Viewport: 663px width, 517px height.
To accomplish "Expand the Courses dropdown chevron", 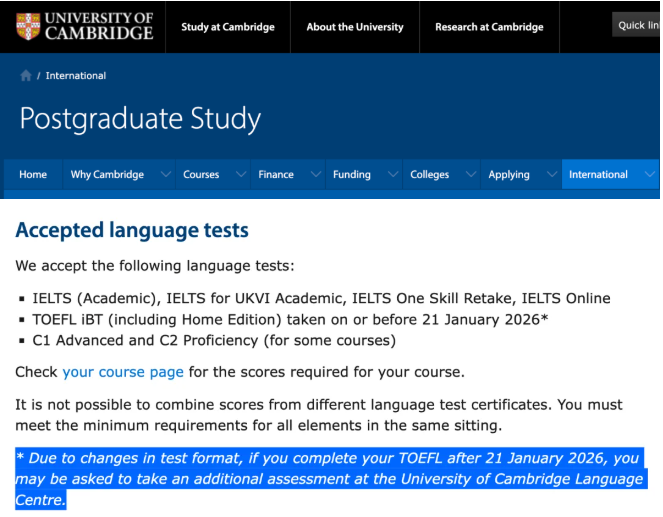I will (239, 174).
